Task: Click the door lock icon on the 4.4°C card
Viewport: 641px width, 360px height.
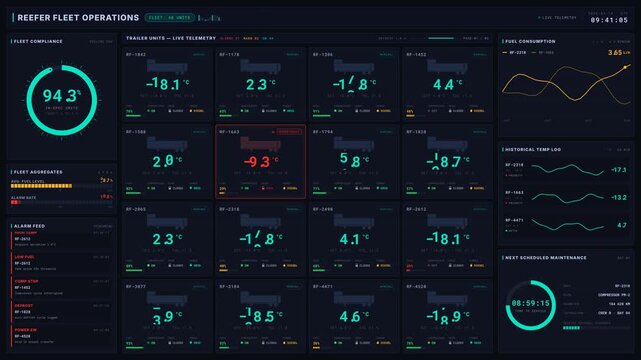Action: 450,111
